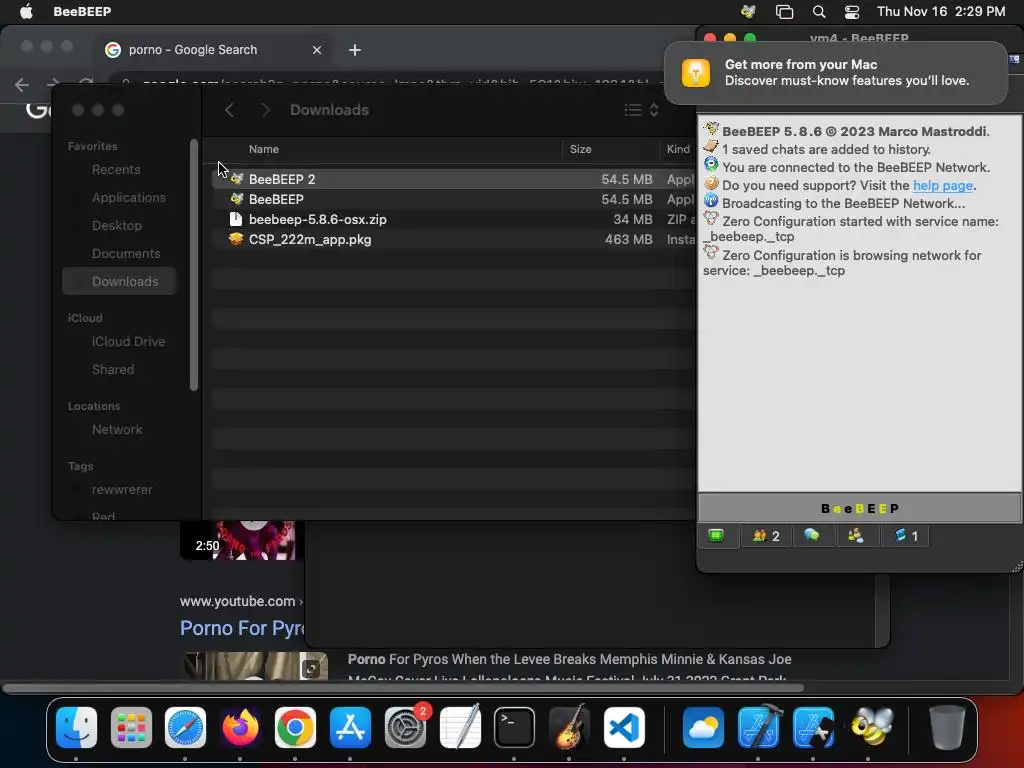Select the rewwrerer tag in Finder sidebar
The width and height of the screenshot is (1024, 768).
(121, 490)
